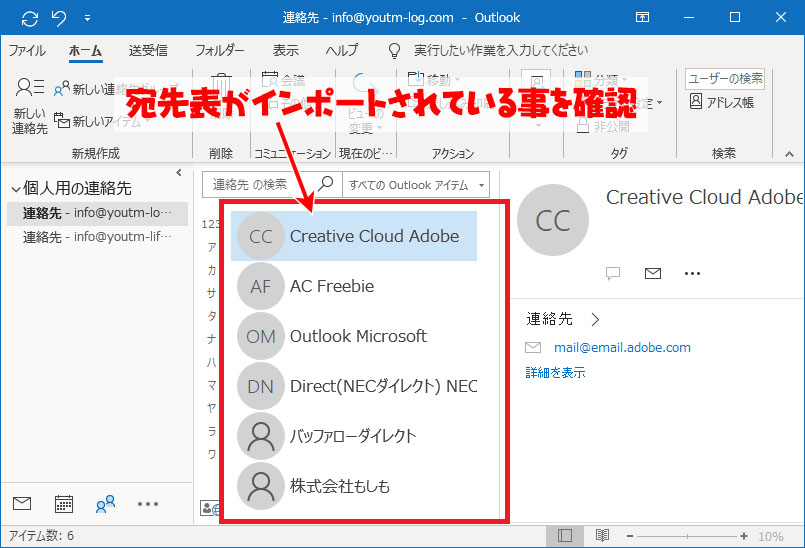The width and height of the screenshot is (805, 548).
Task: Open the contact card more options ellipsis
Action: 692,273
